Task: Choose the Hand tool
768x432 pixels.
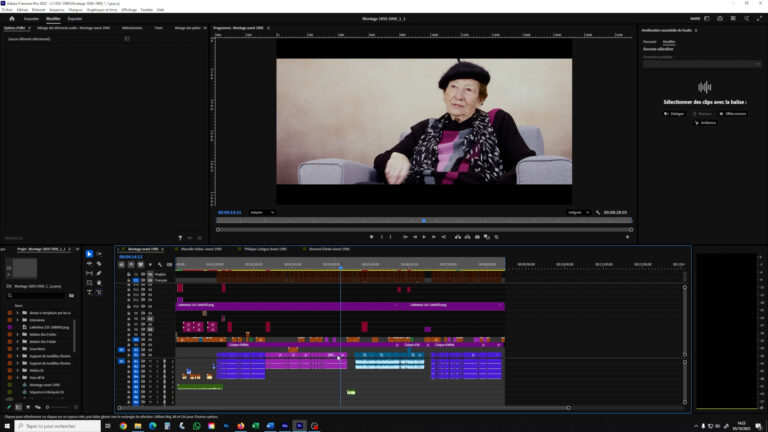Action: coord(98,283)
